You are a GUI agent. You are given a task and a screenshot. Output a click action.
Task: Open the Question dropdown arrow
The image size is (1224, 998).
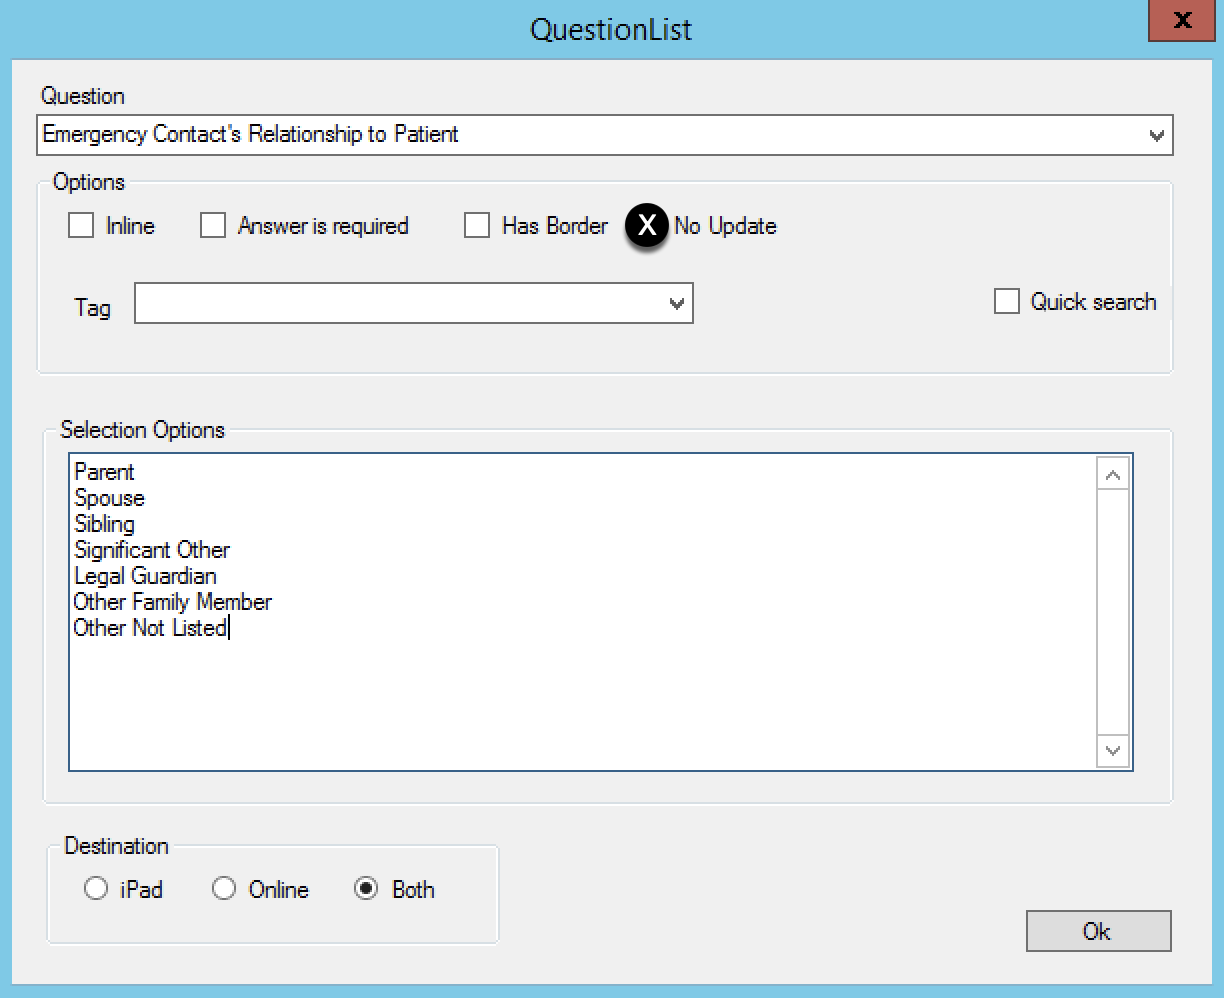[x=1157, y=135]
